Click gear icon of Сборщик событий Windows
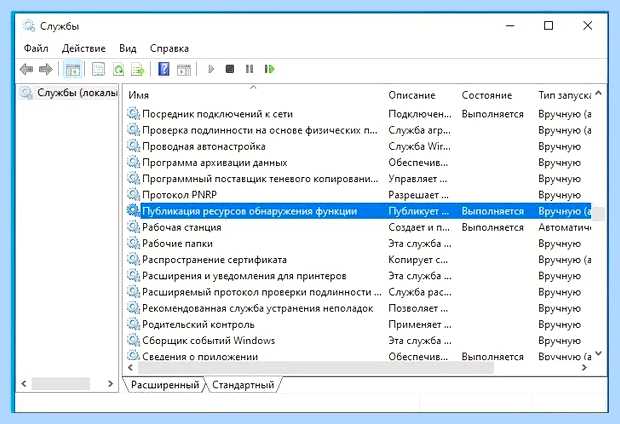This screenshot has height=424, width=620. pos(134,341)
